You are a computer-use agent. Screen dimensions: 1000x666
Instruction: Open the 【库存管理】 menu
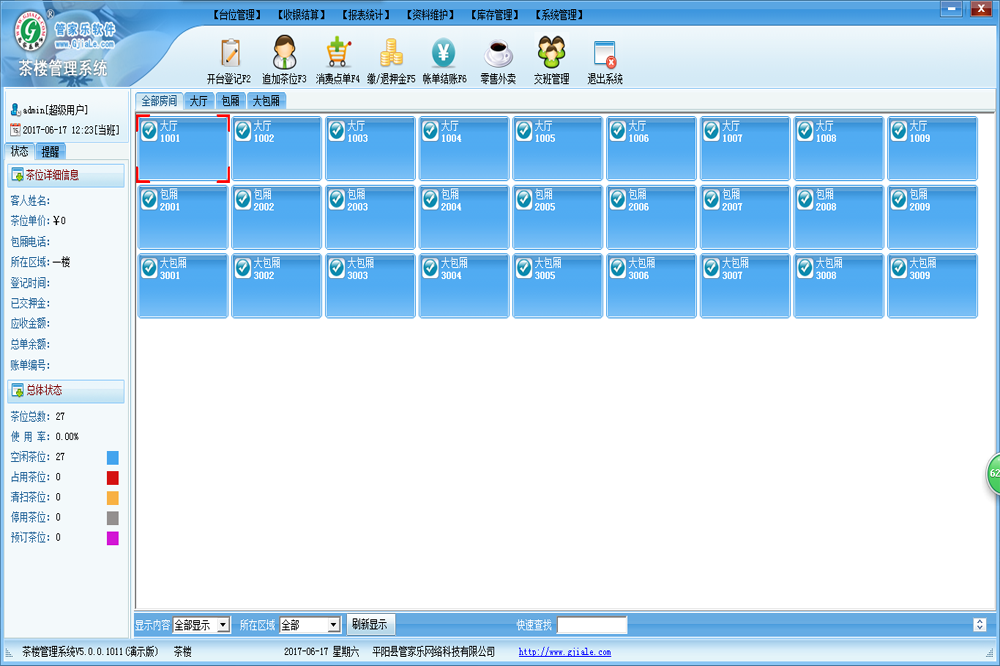point(495,15)
